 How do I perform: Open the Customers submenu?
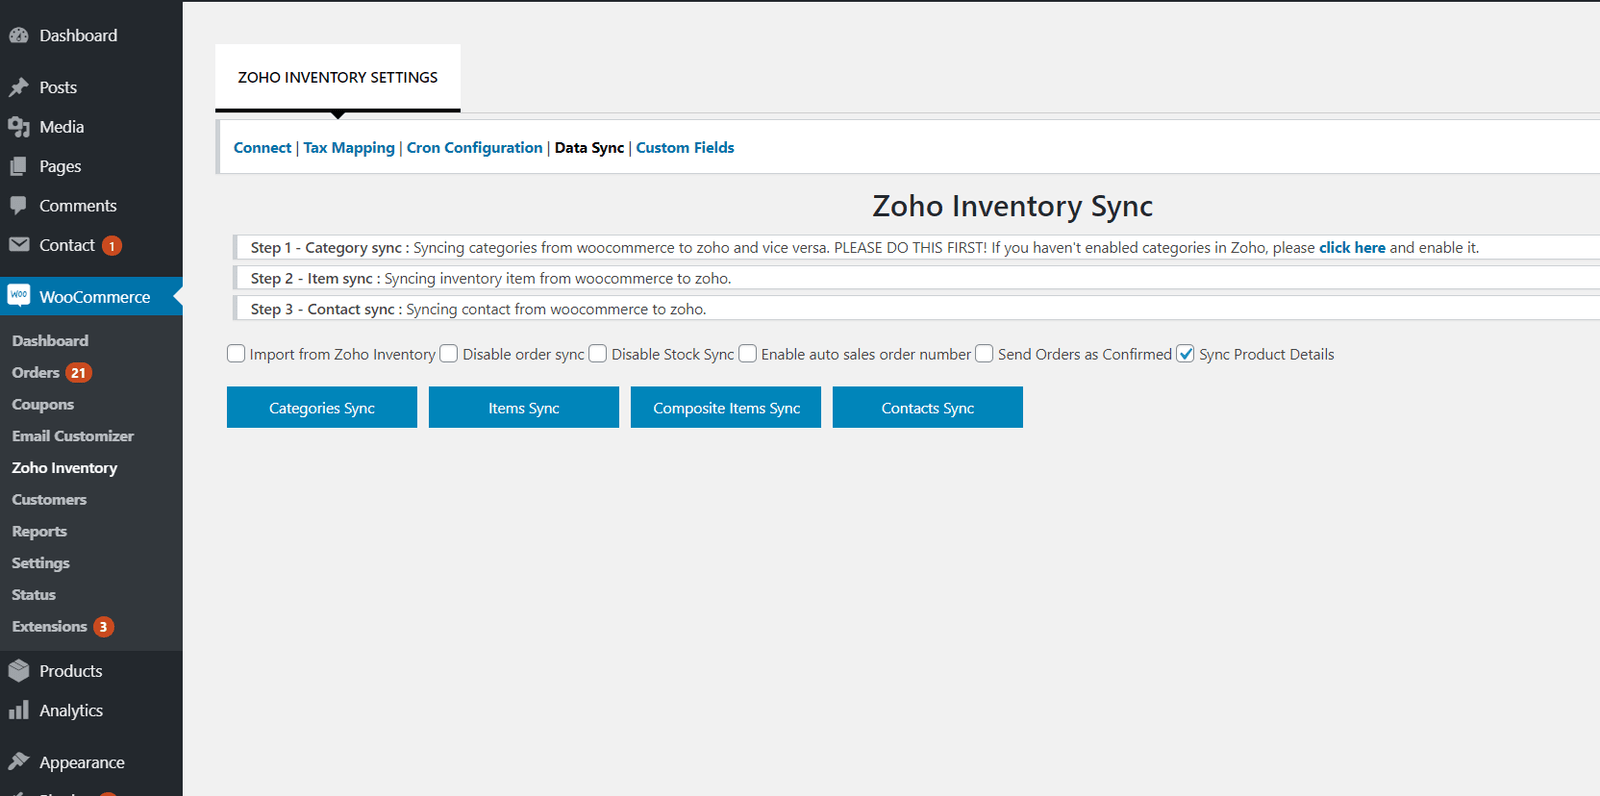(49, 500)
